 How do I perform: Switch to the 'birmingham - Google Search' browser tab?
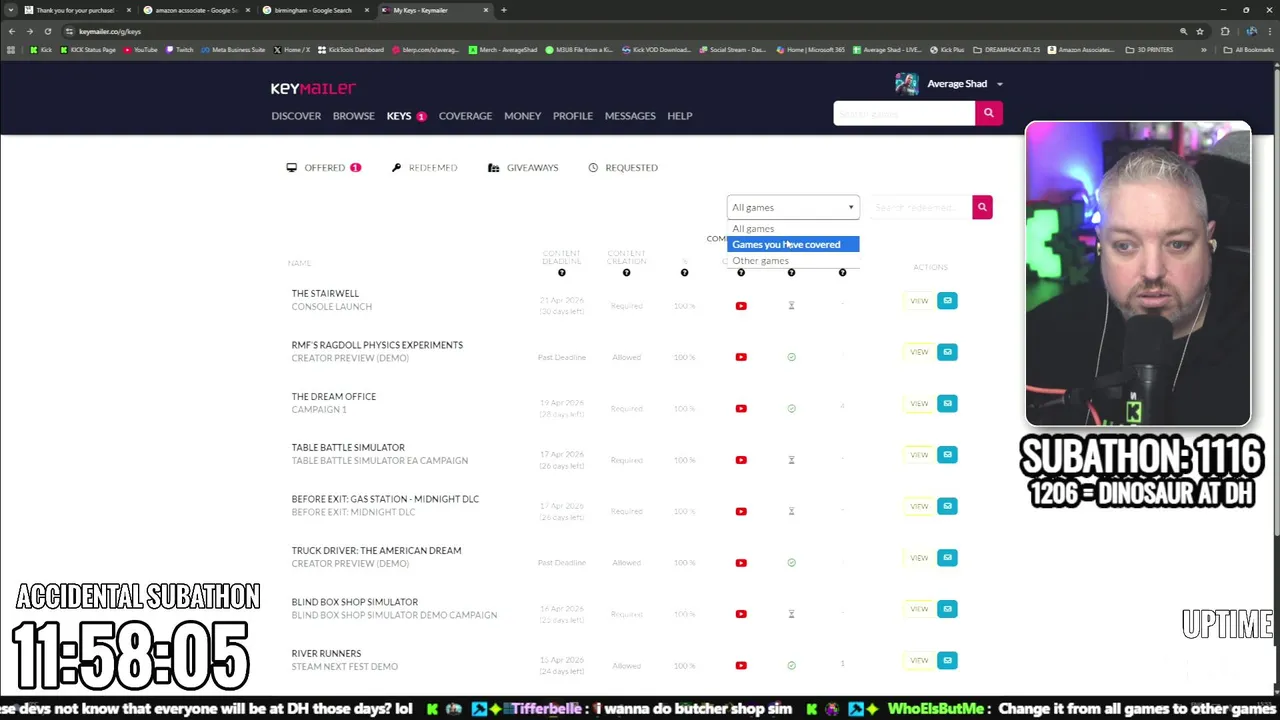[313, 10]
